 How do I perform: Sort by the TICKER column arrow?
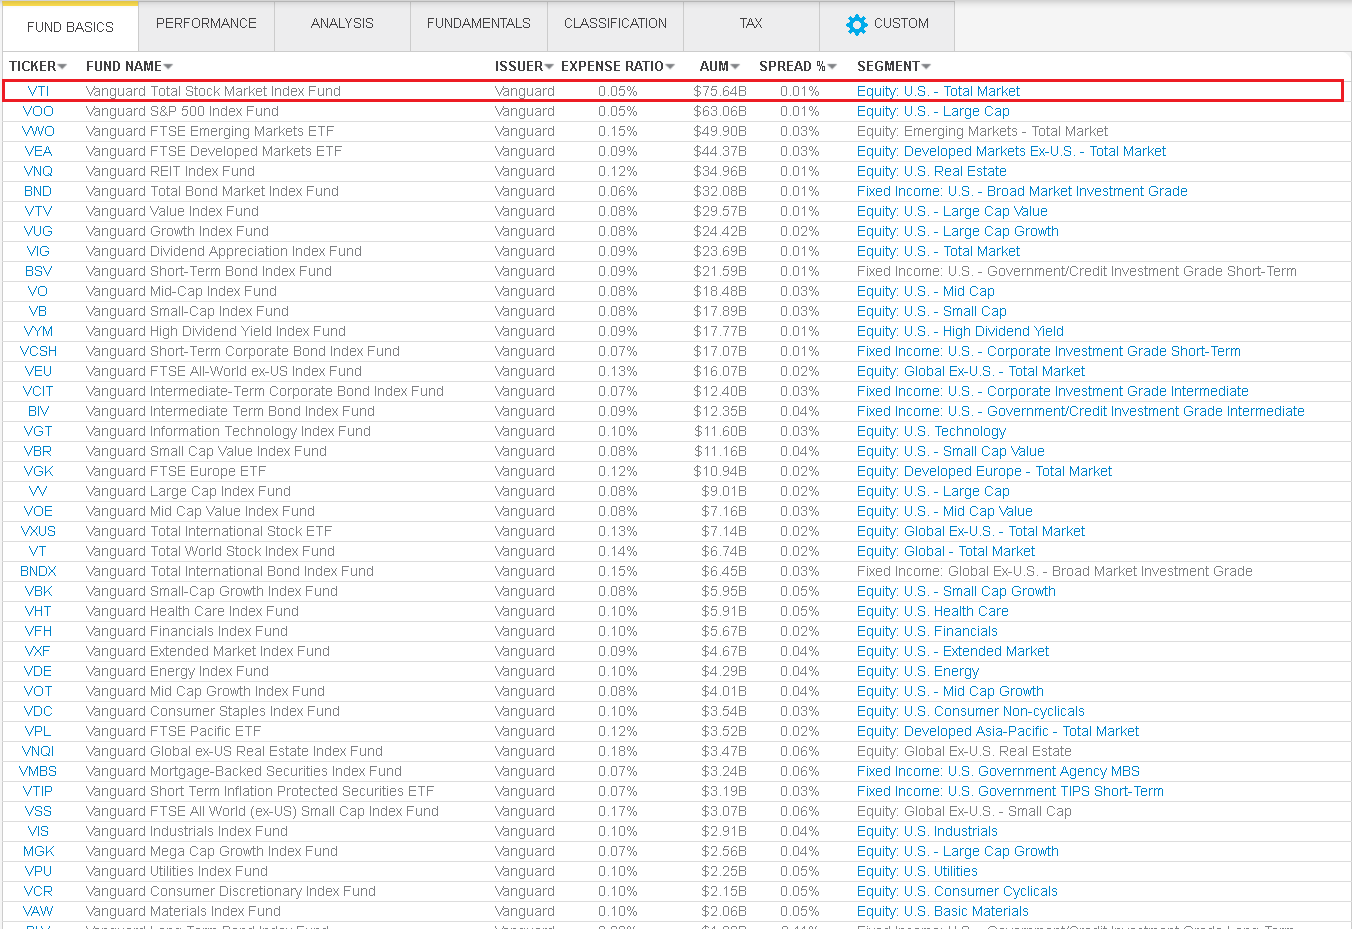click(62, 67)
